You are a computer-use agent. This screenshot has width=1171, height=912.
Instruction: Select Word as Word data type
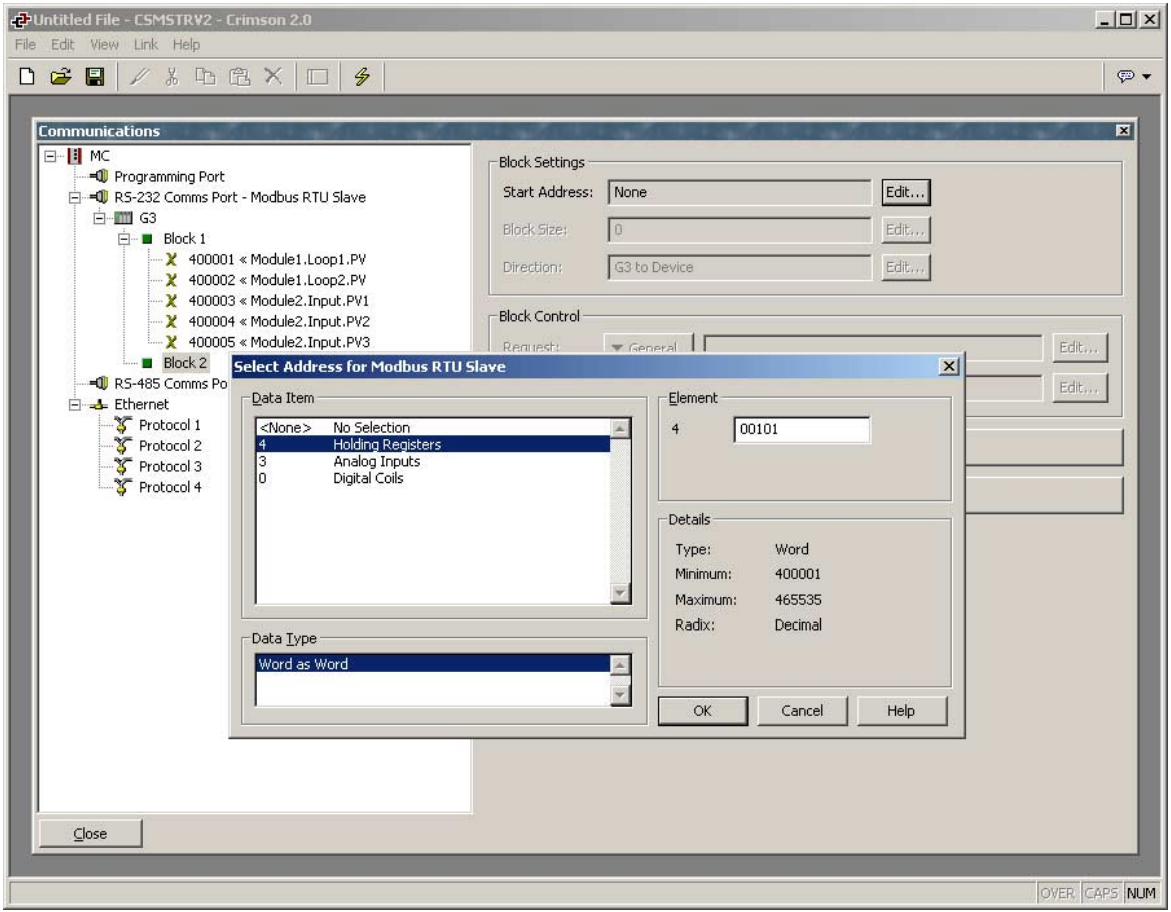point(433,664)
